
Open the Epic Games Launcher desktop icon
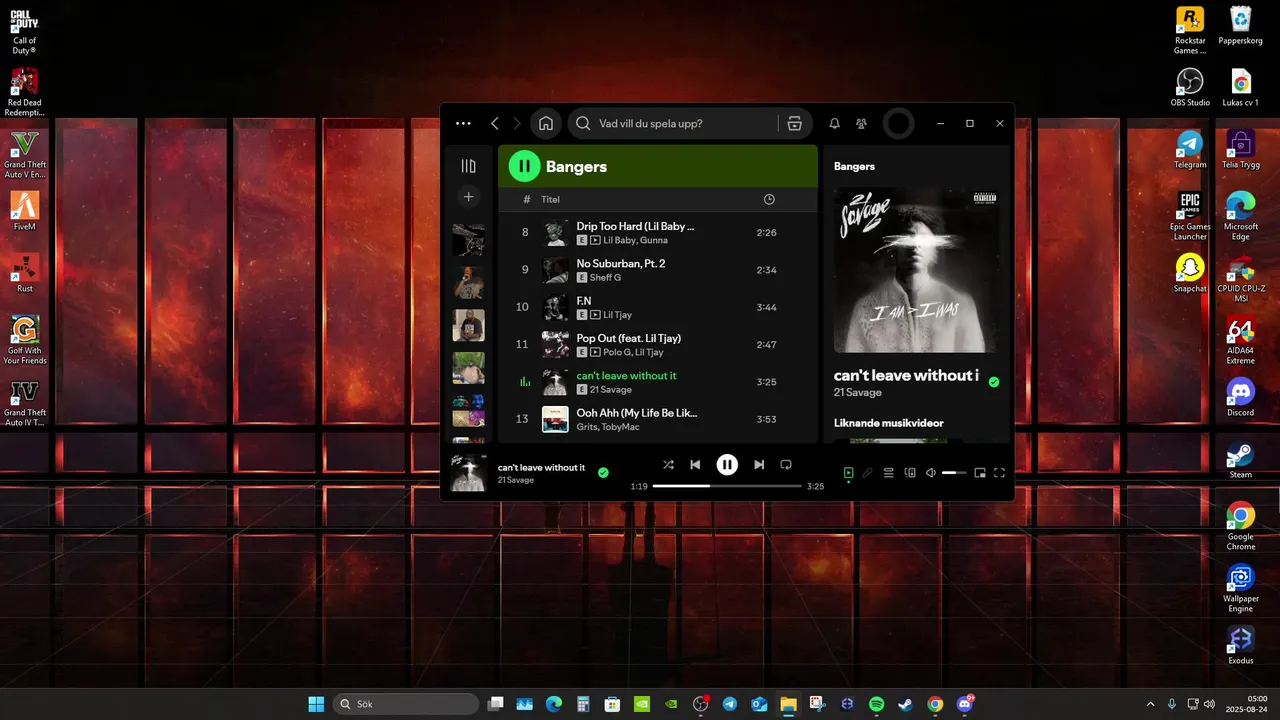(1190, 216)
